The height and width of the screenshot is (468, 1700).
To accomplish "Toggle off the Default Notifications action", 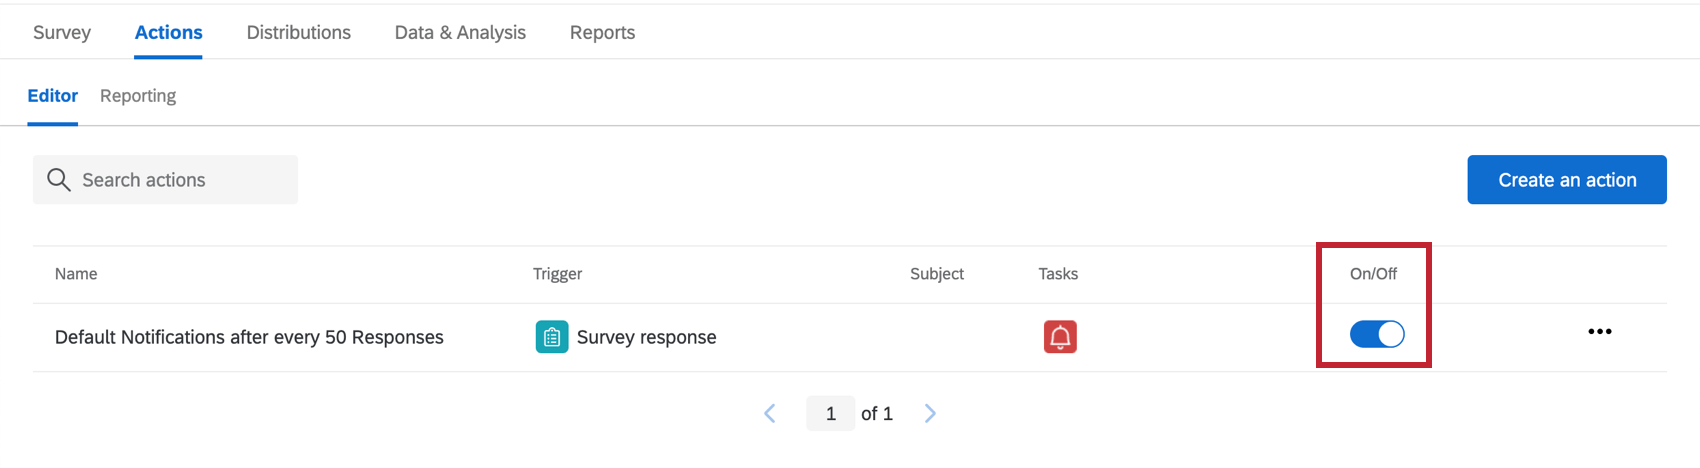I will 1377,334.
